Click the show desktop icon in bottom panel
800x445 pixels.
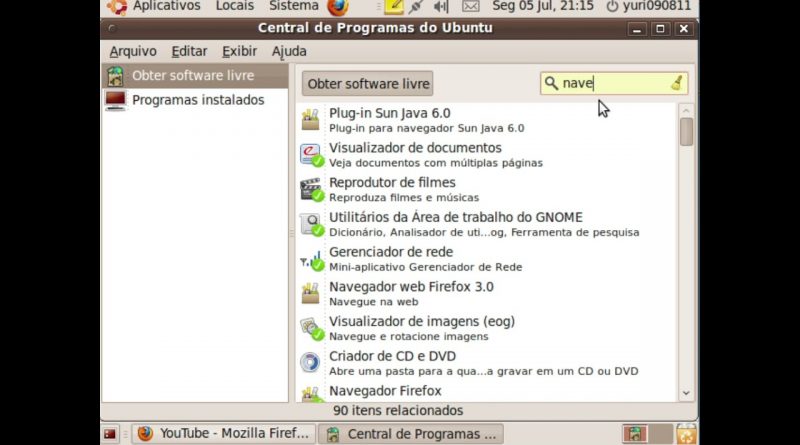(110, 434)
